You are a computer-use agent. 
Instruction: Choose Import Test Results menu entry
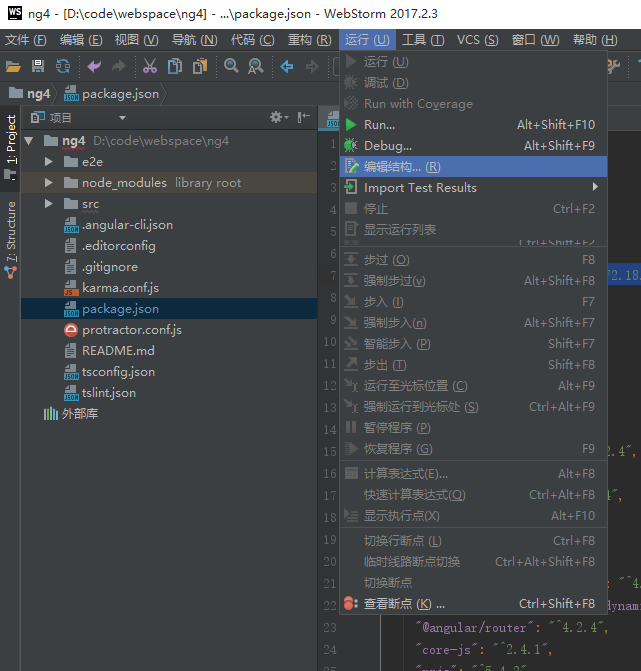click(x=473, y=187)
